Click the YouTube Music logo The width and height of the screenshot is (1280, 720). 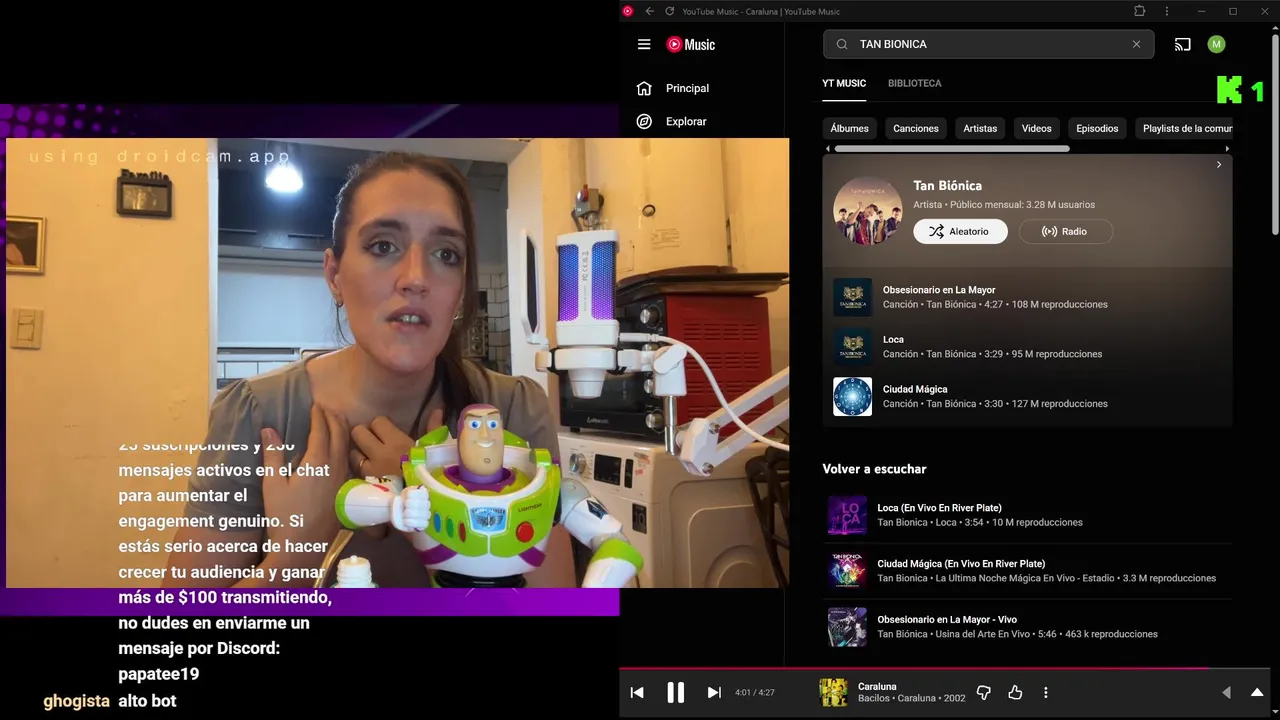point(691,44)
